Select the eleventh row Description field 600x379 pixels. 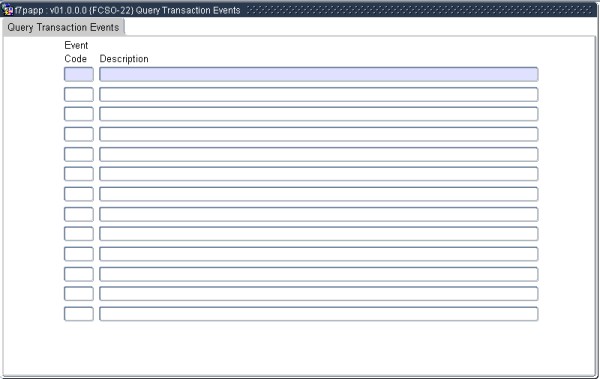point(319,274)
